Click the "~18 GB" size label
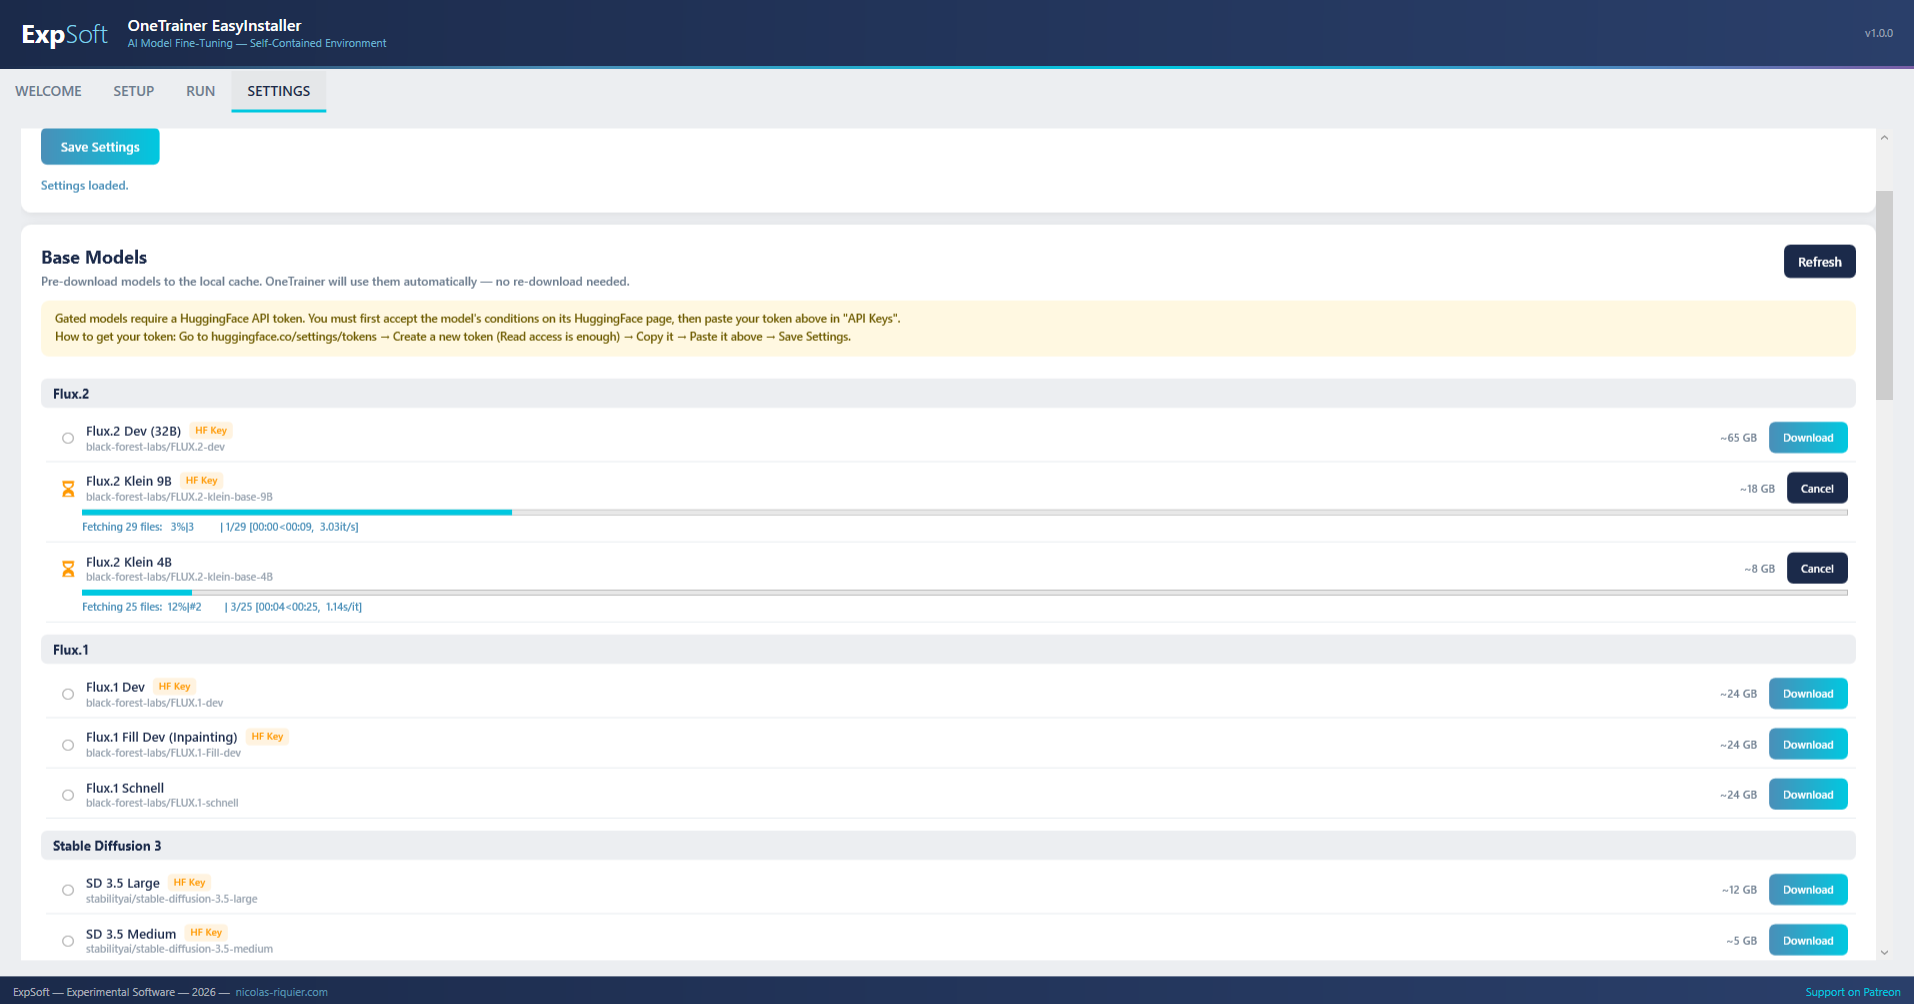 click(1757, 489)
